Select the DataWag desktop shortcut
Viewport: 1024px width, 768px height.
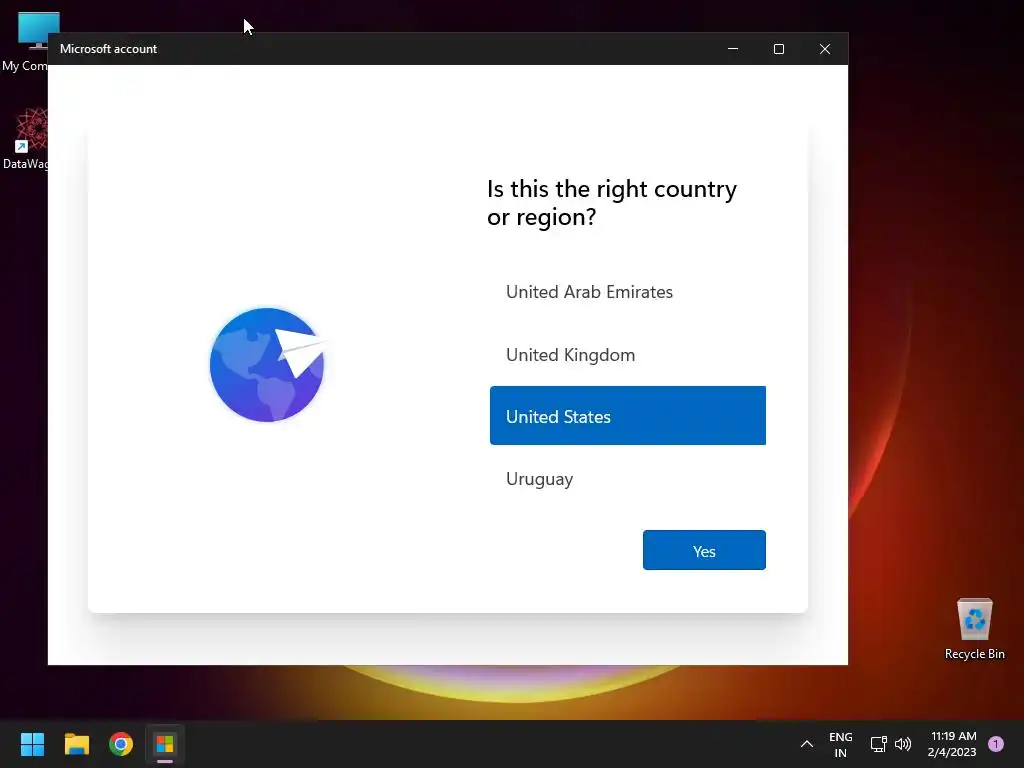tap(25, 139)
